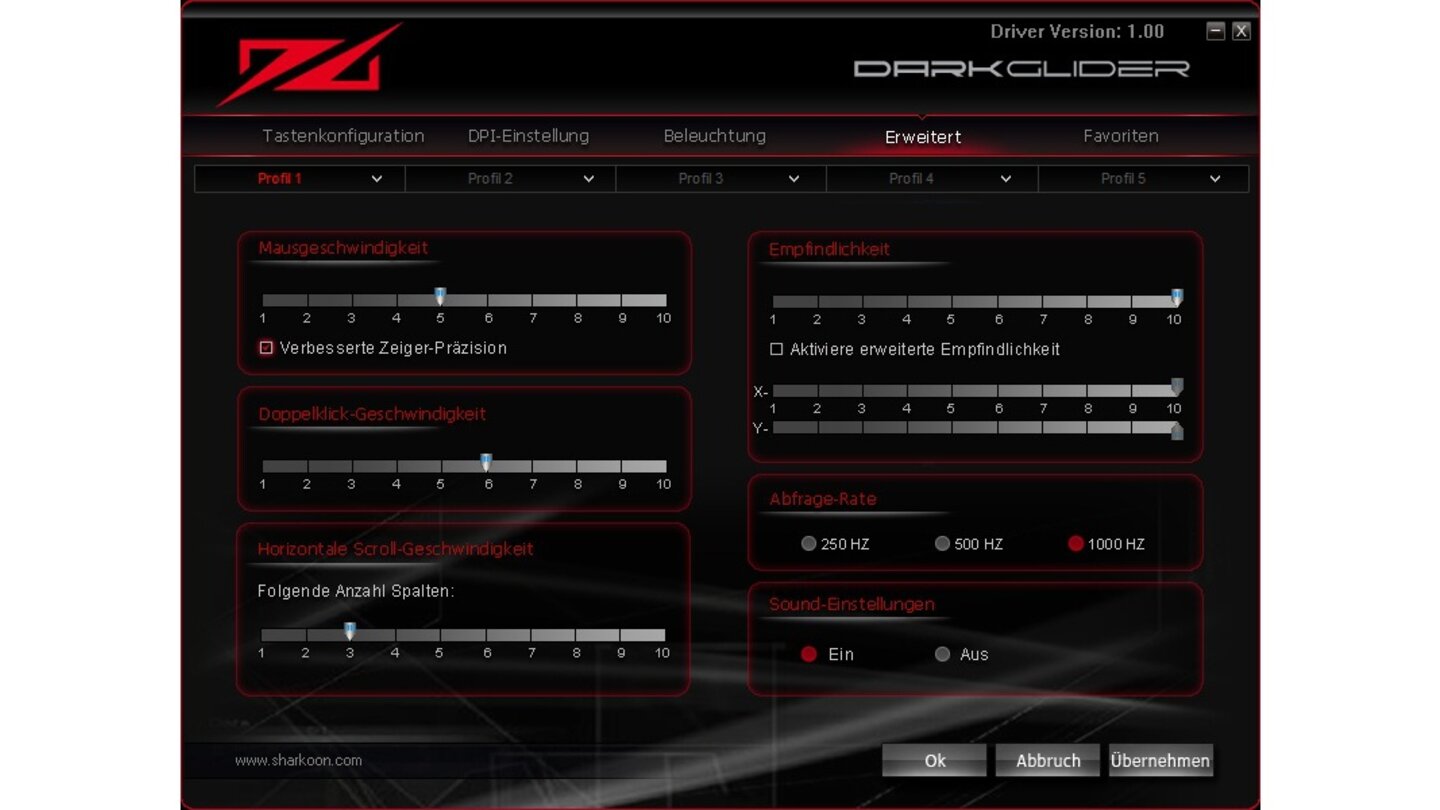Click the Doppelklick-Geschwindigkeit slider handle
1440x810 pixels.
tap(486, 463)
